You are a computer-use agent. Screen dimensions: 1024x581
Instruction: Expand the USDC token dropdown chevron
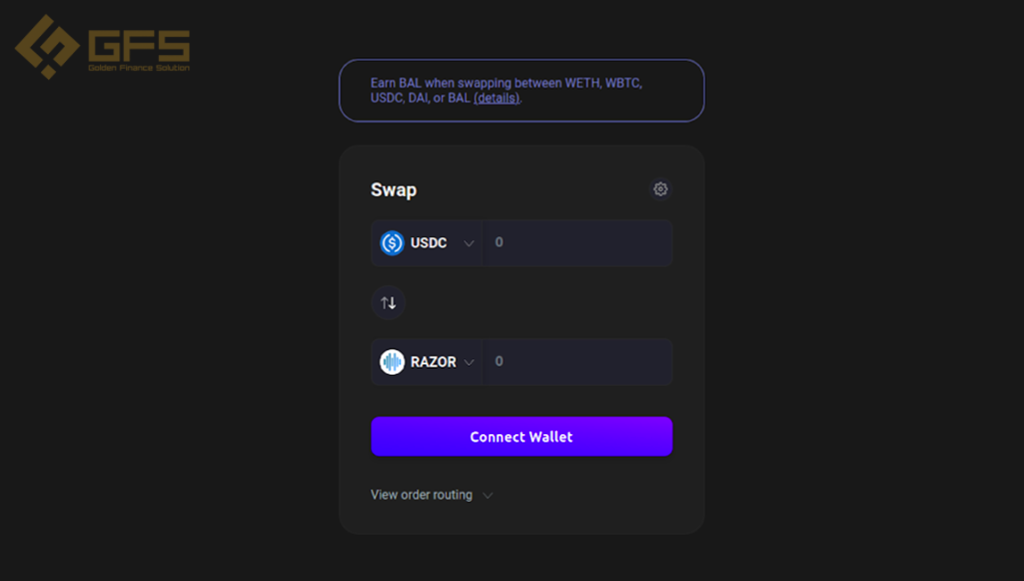pos(469,243)
